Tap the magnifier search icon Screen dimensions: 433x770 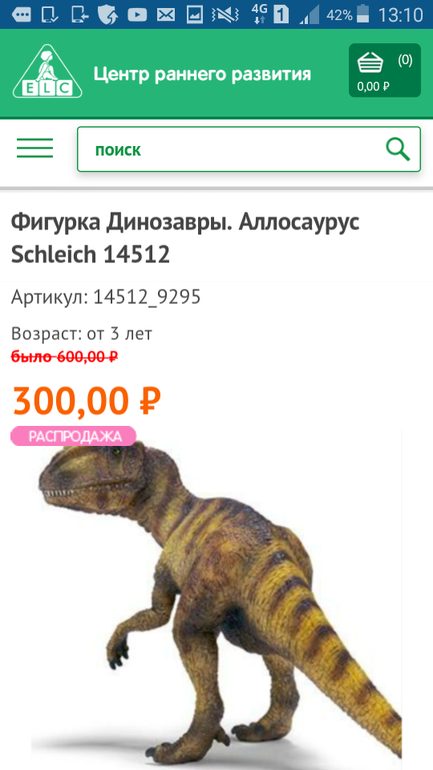[398, 149]
